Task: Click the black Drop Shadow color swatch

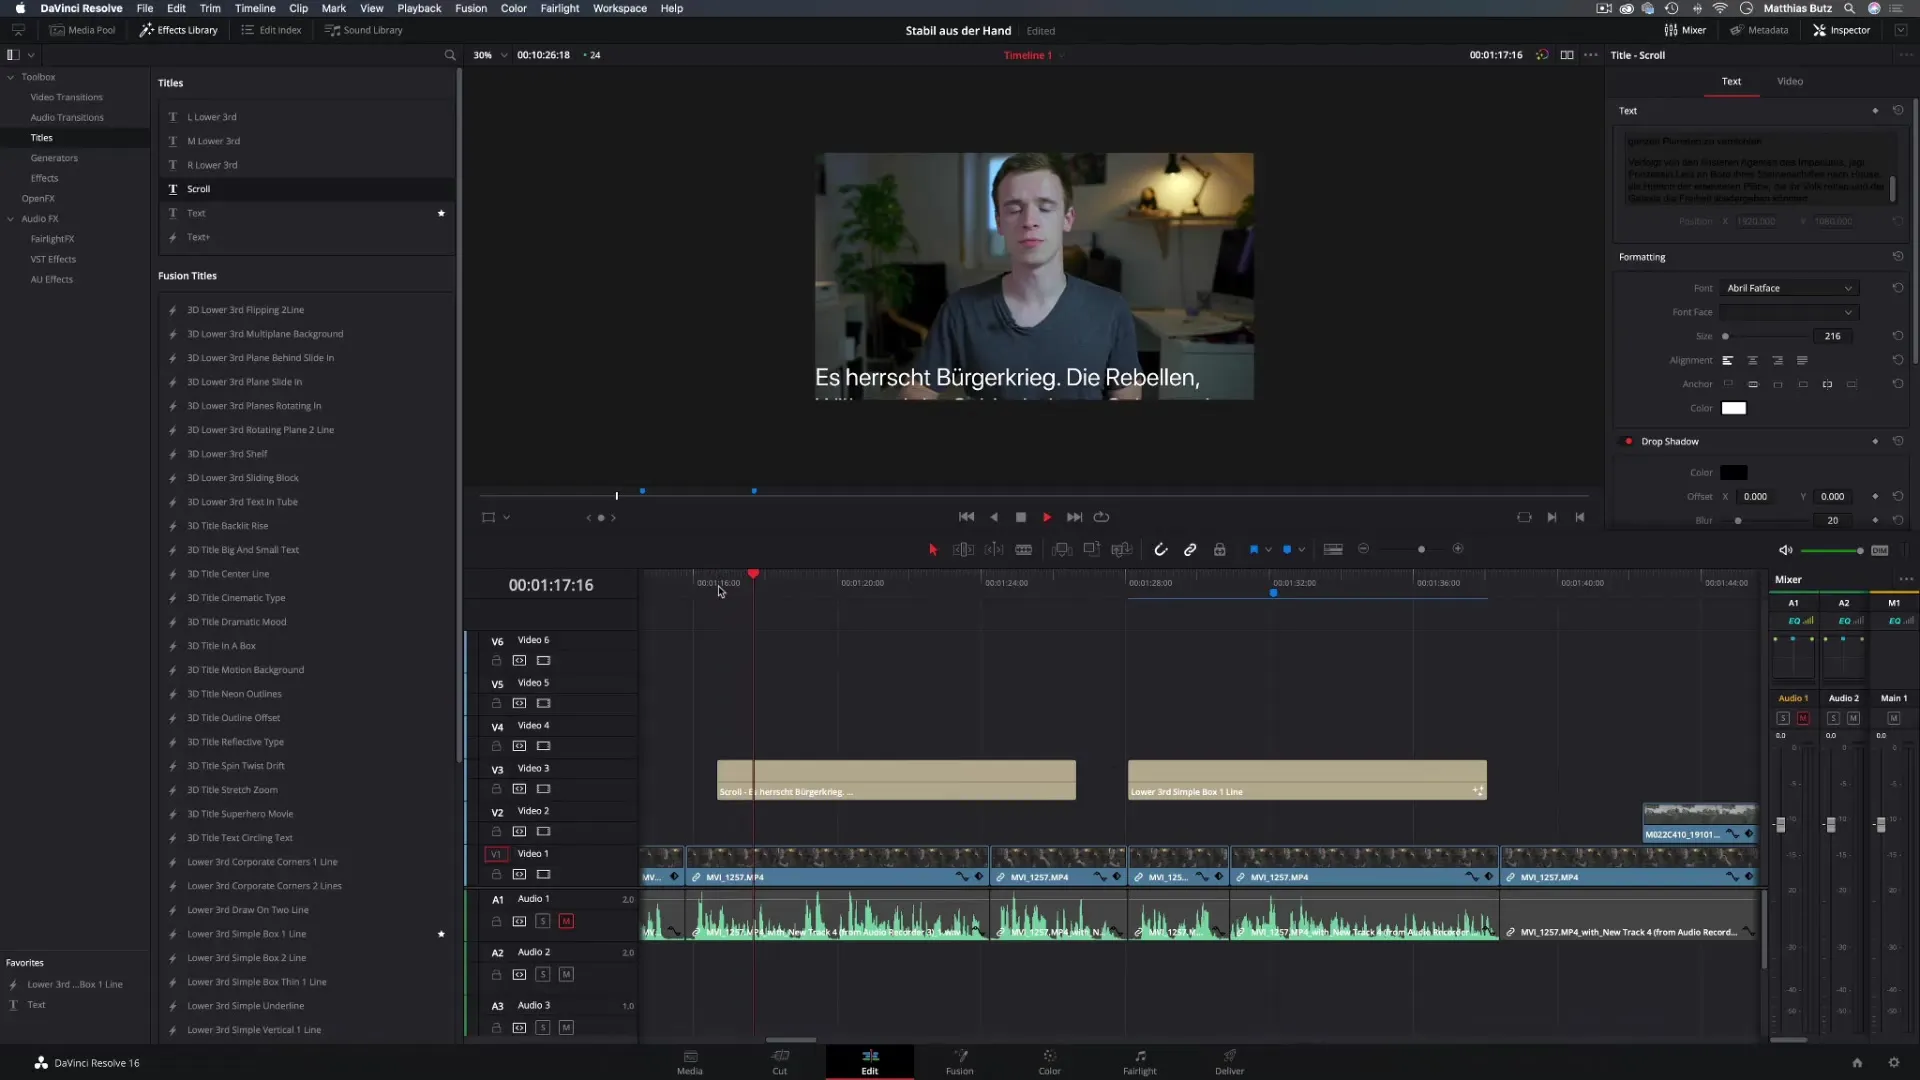Action: [x=1733, y=473]
